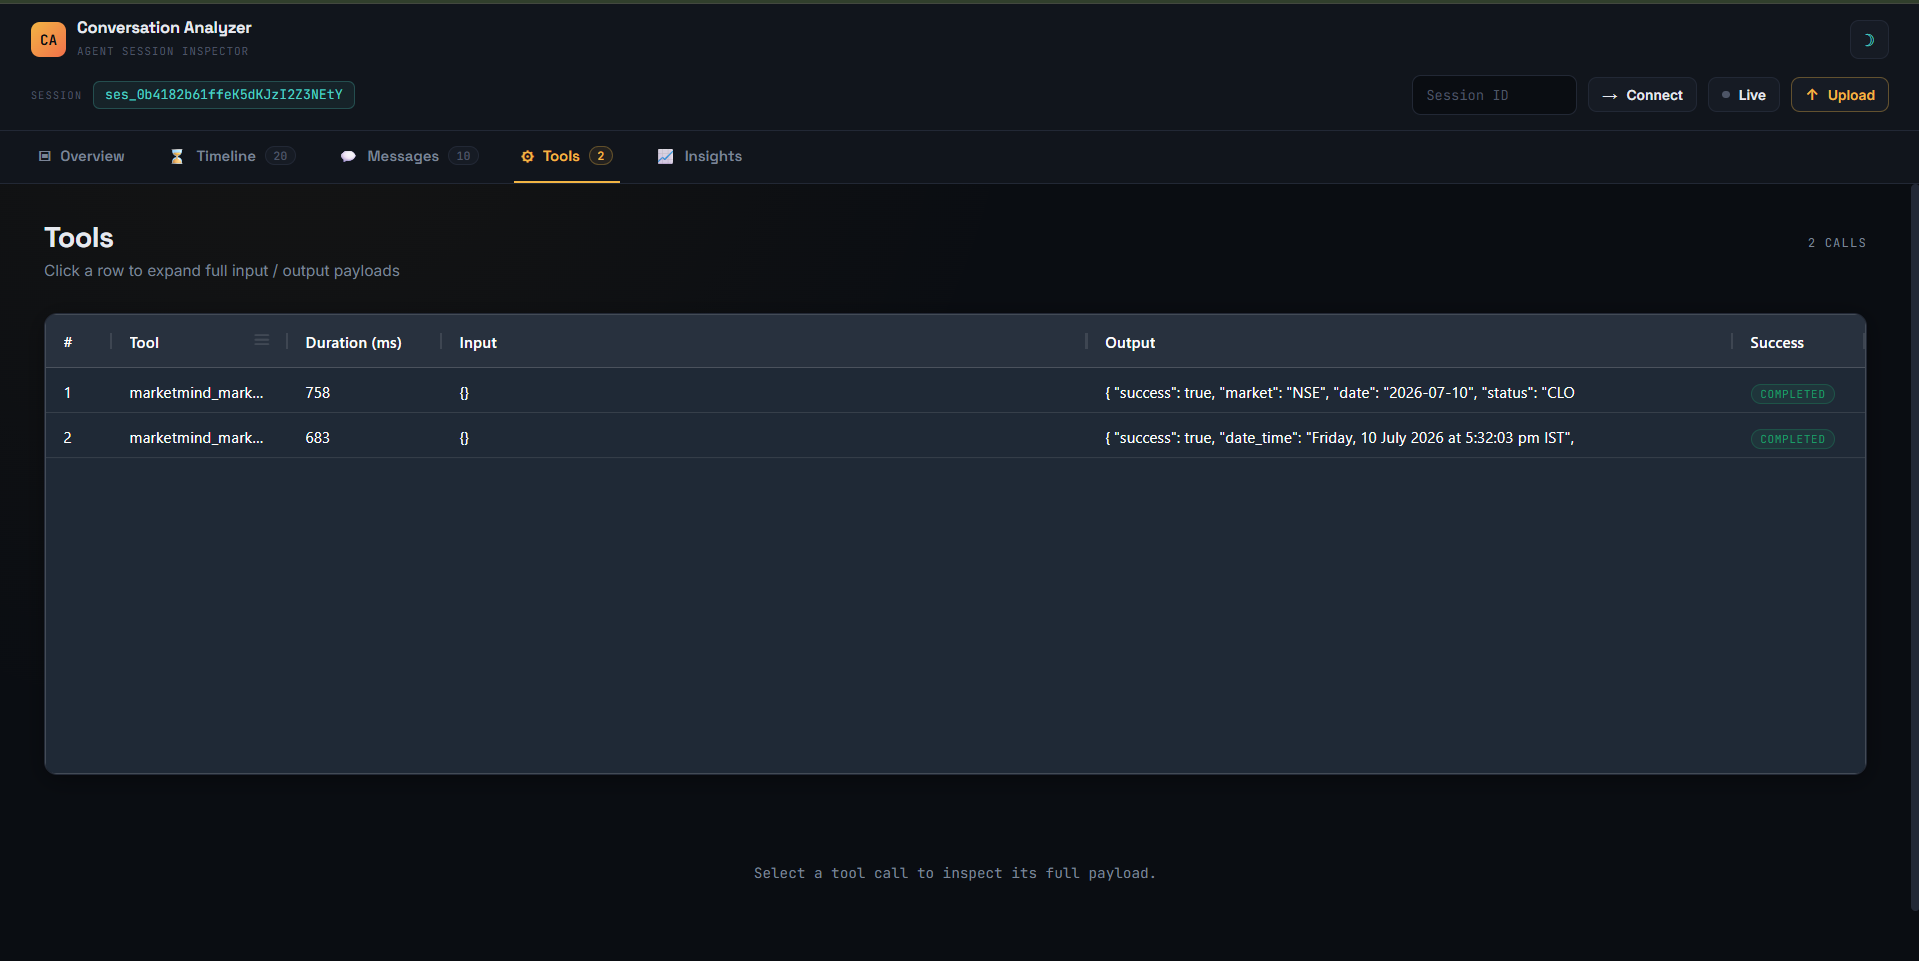Click the Tool column header label
The height and width of the screenshot is (961, 1919).
coord(144,343)
